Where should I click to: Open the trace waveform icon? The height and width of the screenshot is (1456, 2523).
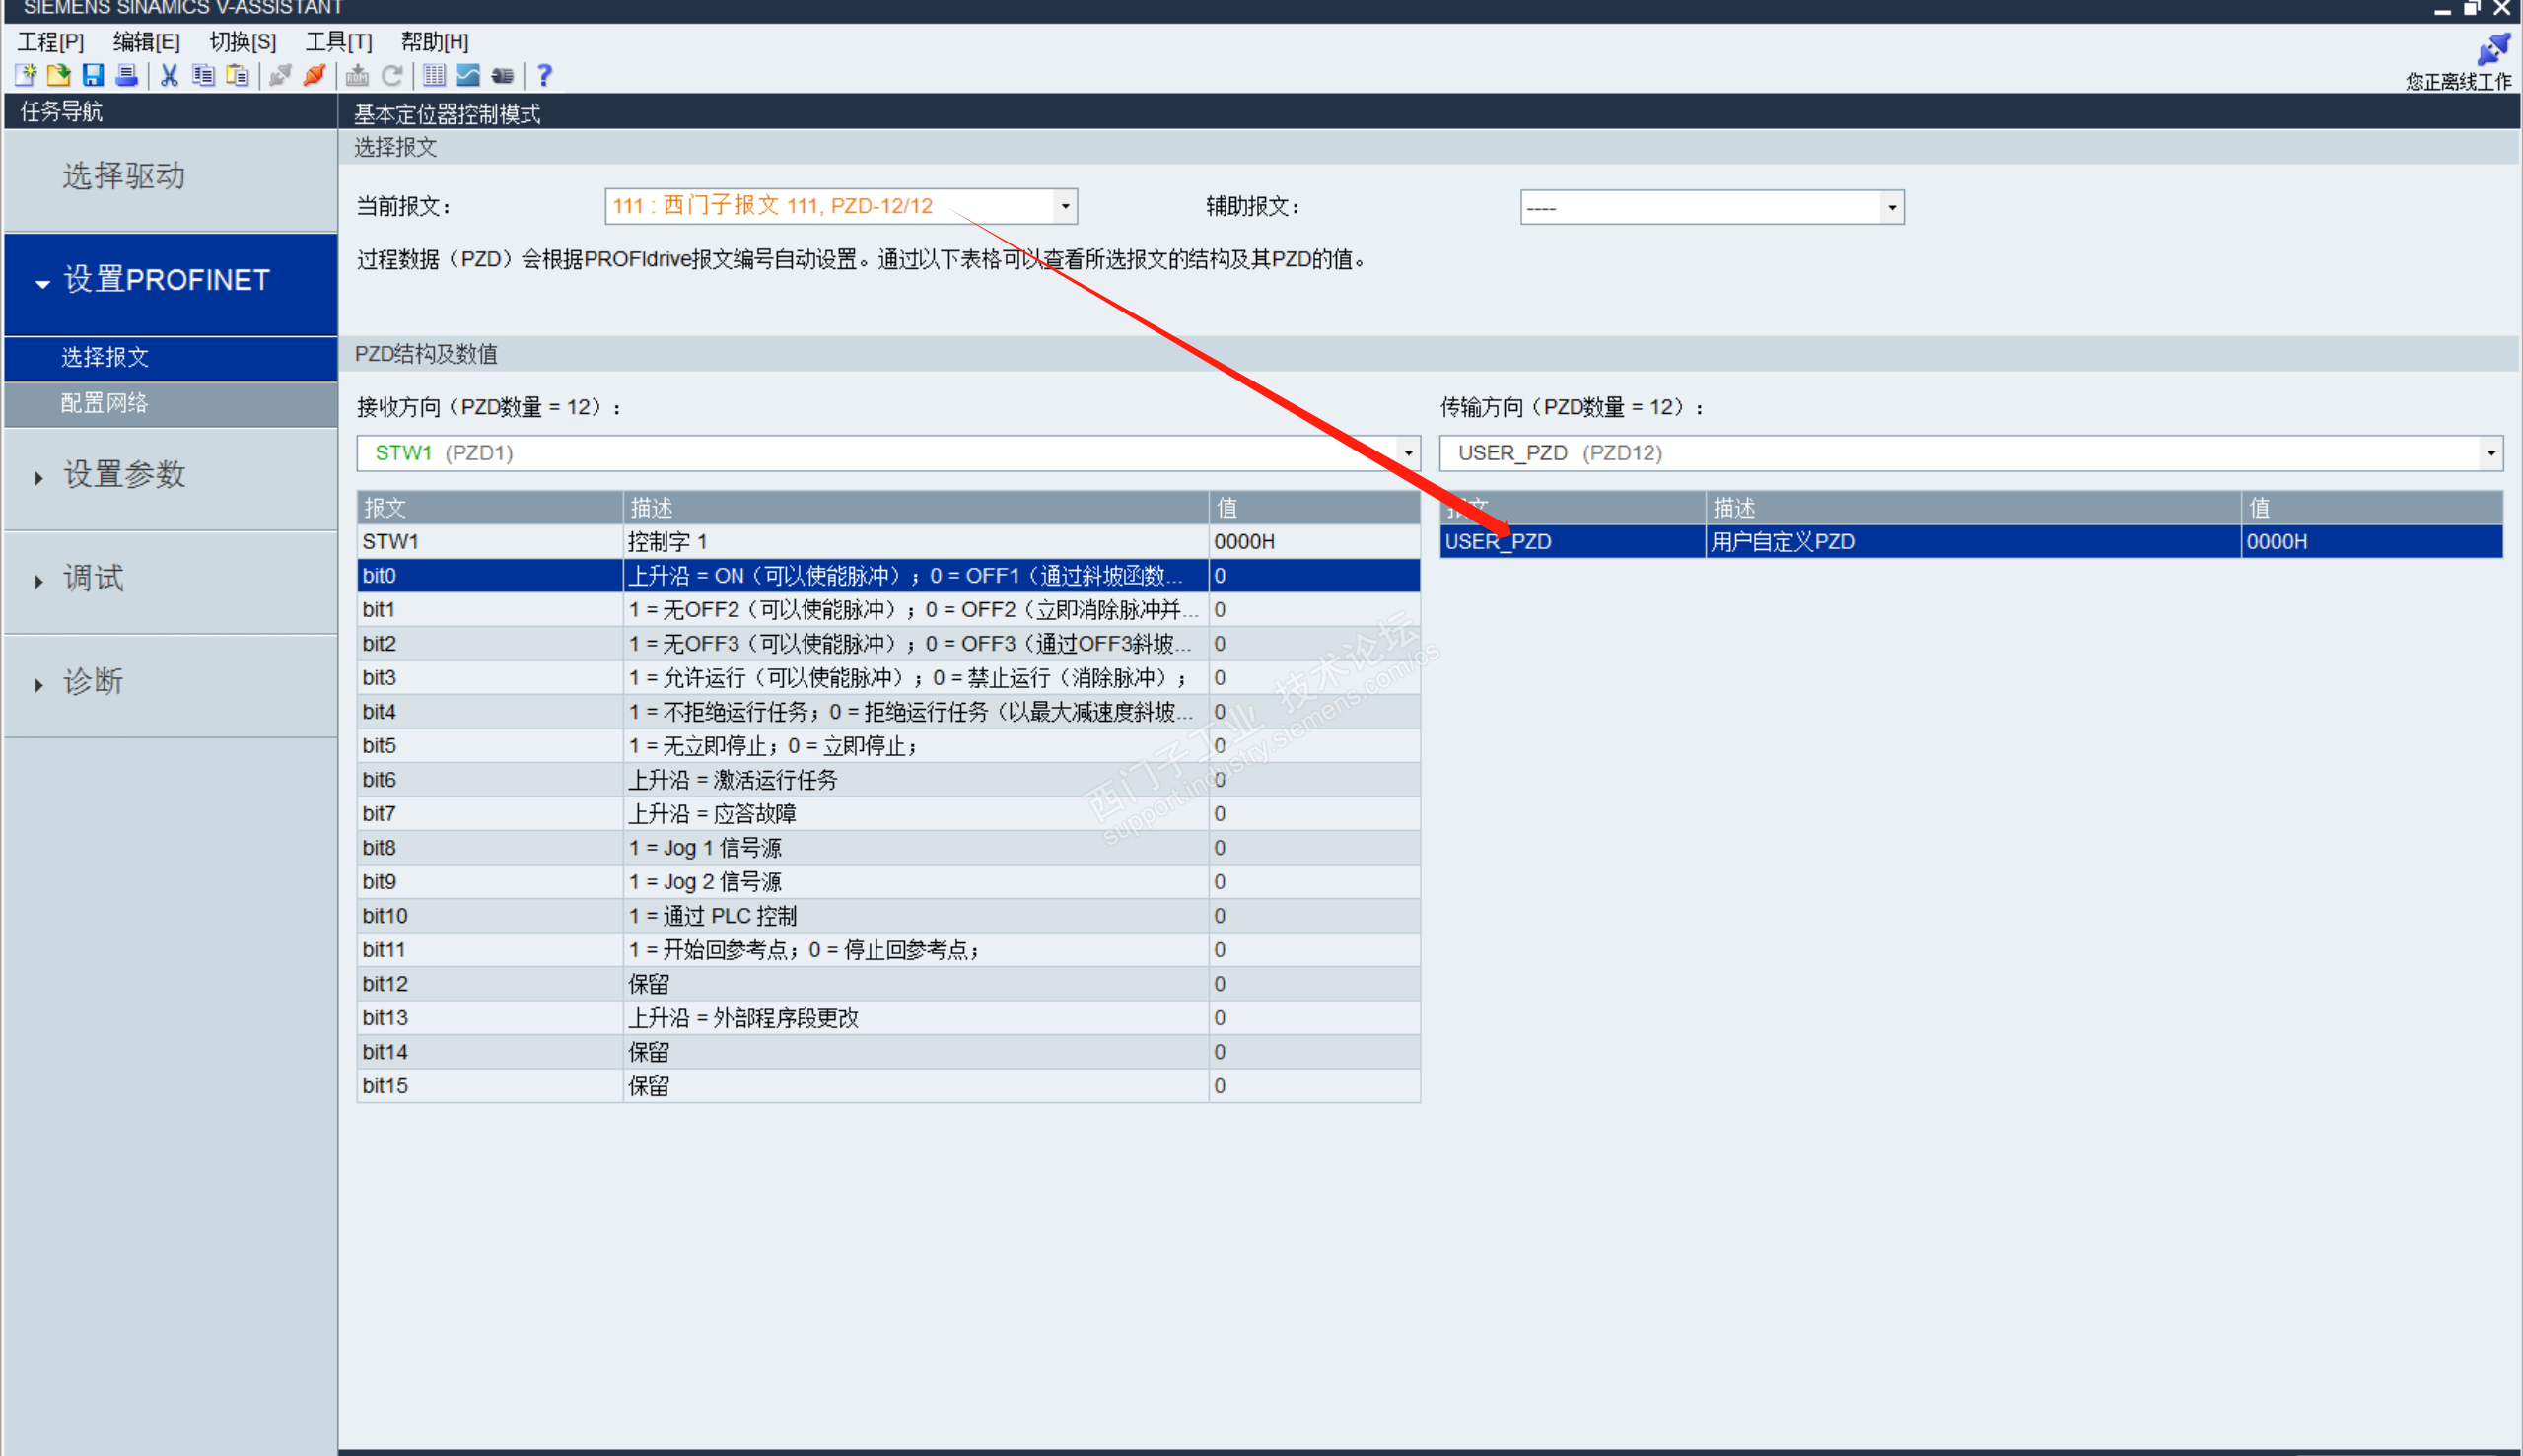click(468, 75)
